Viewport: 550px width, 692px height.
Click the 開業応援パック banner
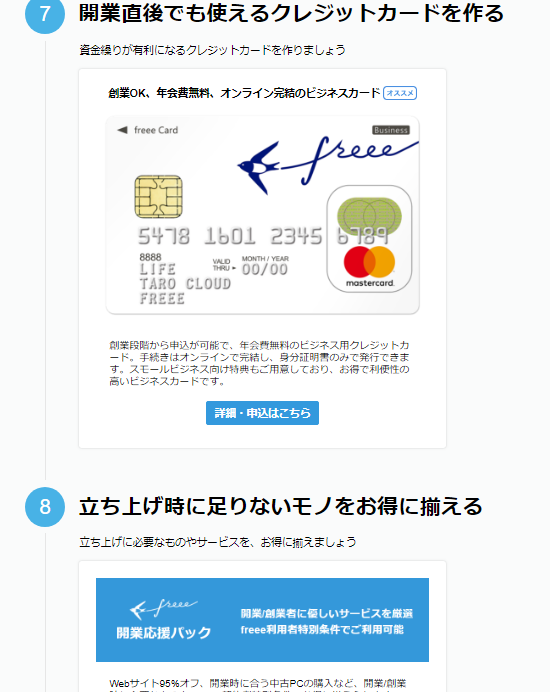pyautogui.click(x=262, y=620)
